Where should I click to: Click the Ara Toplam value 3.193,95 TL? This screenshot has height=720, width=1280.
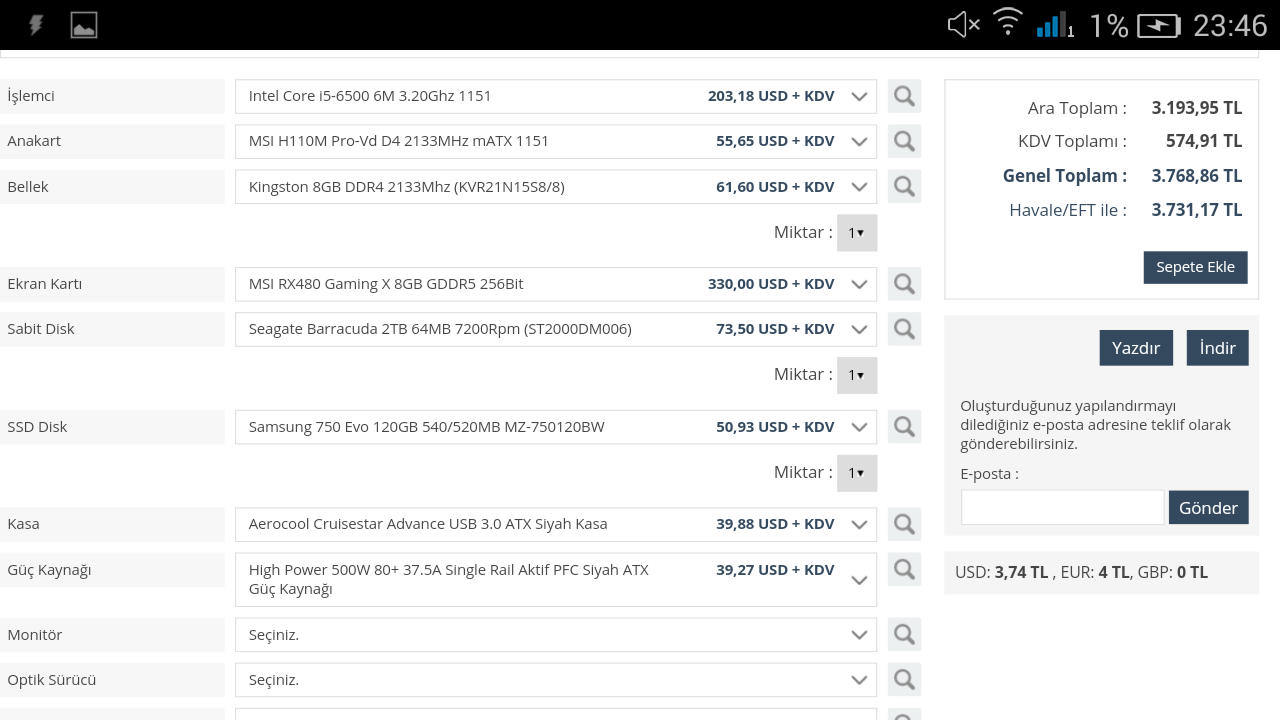pyautogui.click(x=1197, y=108)
